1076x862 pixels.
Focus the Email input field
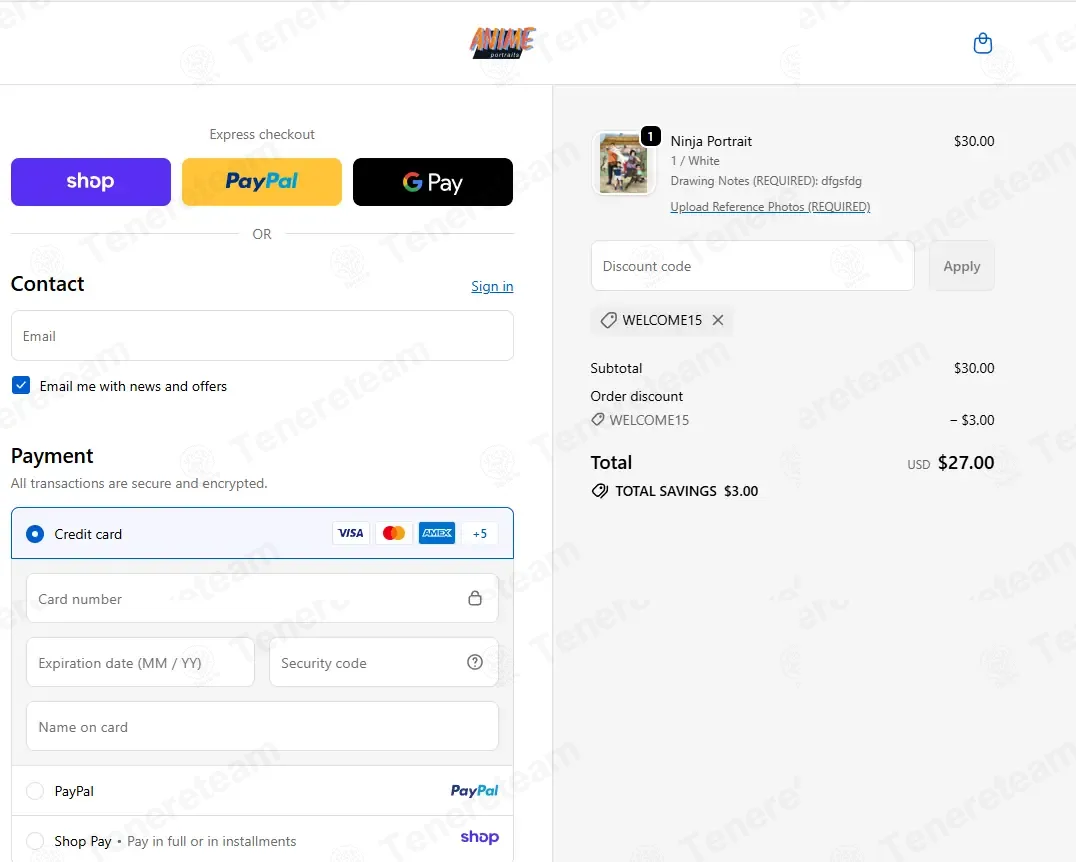click(x=262, y=336)
